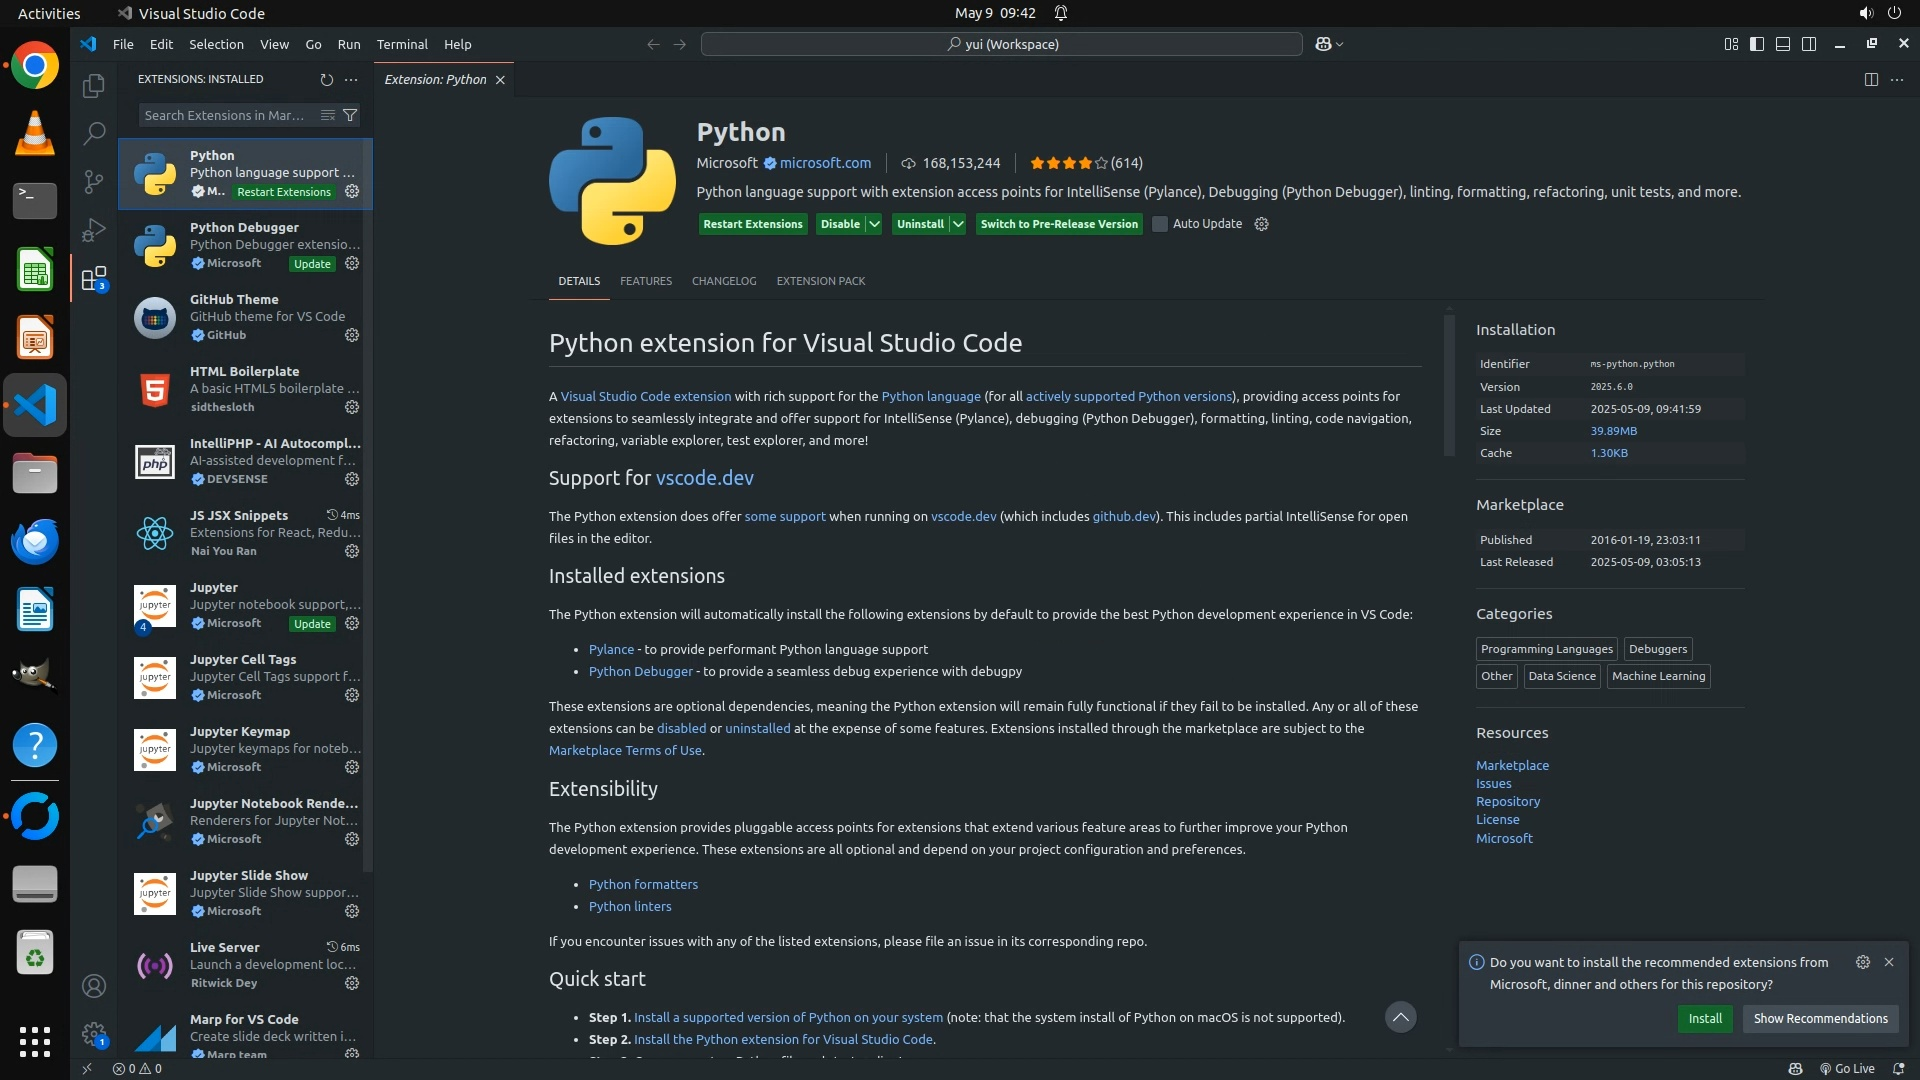Click the filter extensions funnel icon
The height and width of the screenshot is (1080, 1920).
(350, 115)
